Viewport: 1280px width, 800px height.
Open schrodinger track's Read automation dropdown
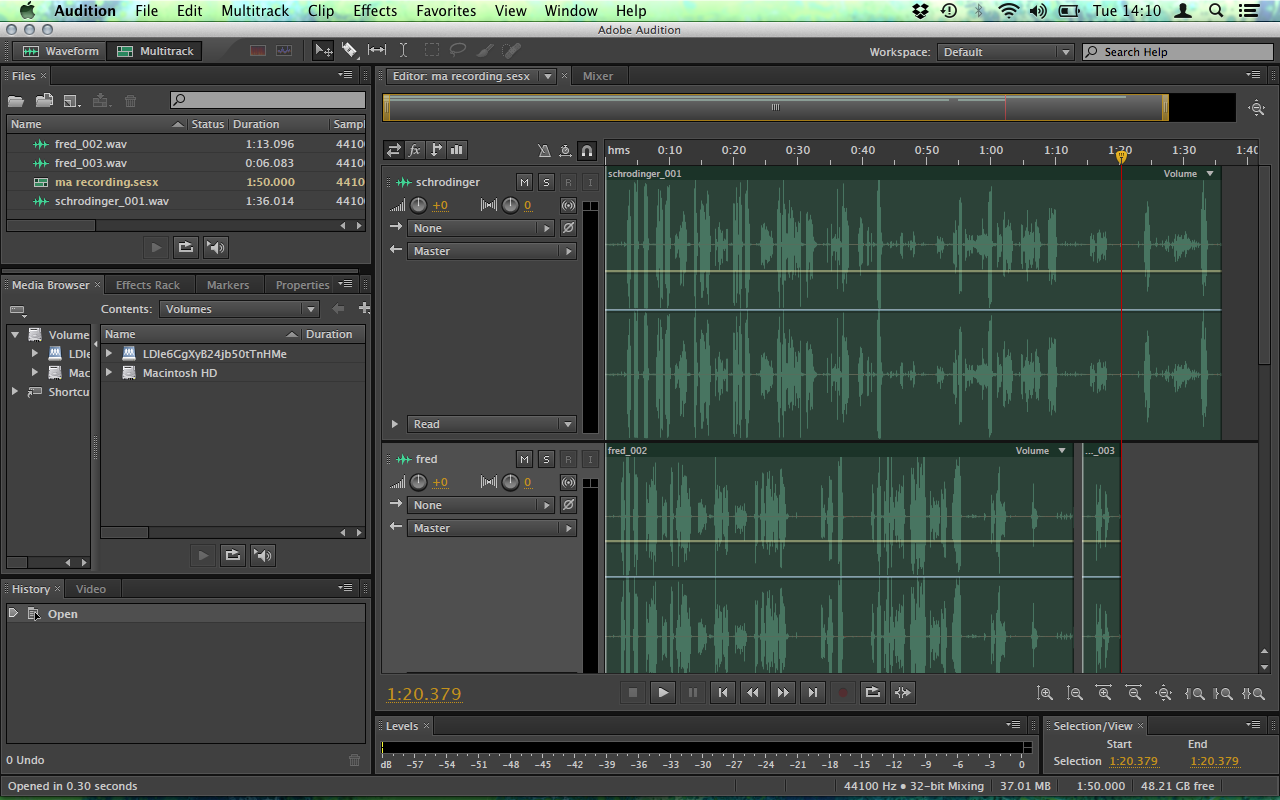coord(491,424)
